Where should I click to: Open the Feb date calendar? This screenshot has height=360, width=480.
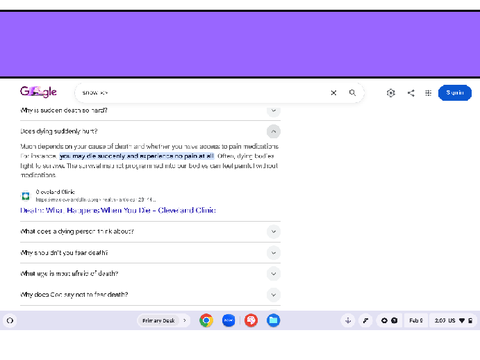[416, 321]
